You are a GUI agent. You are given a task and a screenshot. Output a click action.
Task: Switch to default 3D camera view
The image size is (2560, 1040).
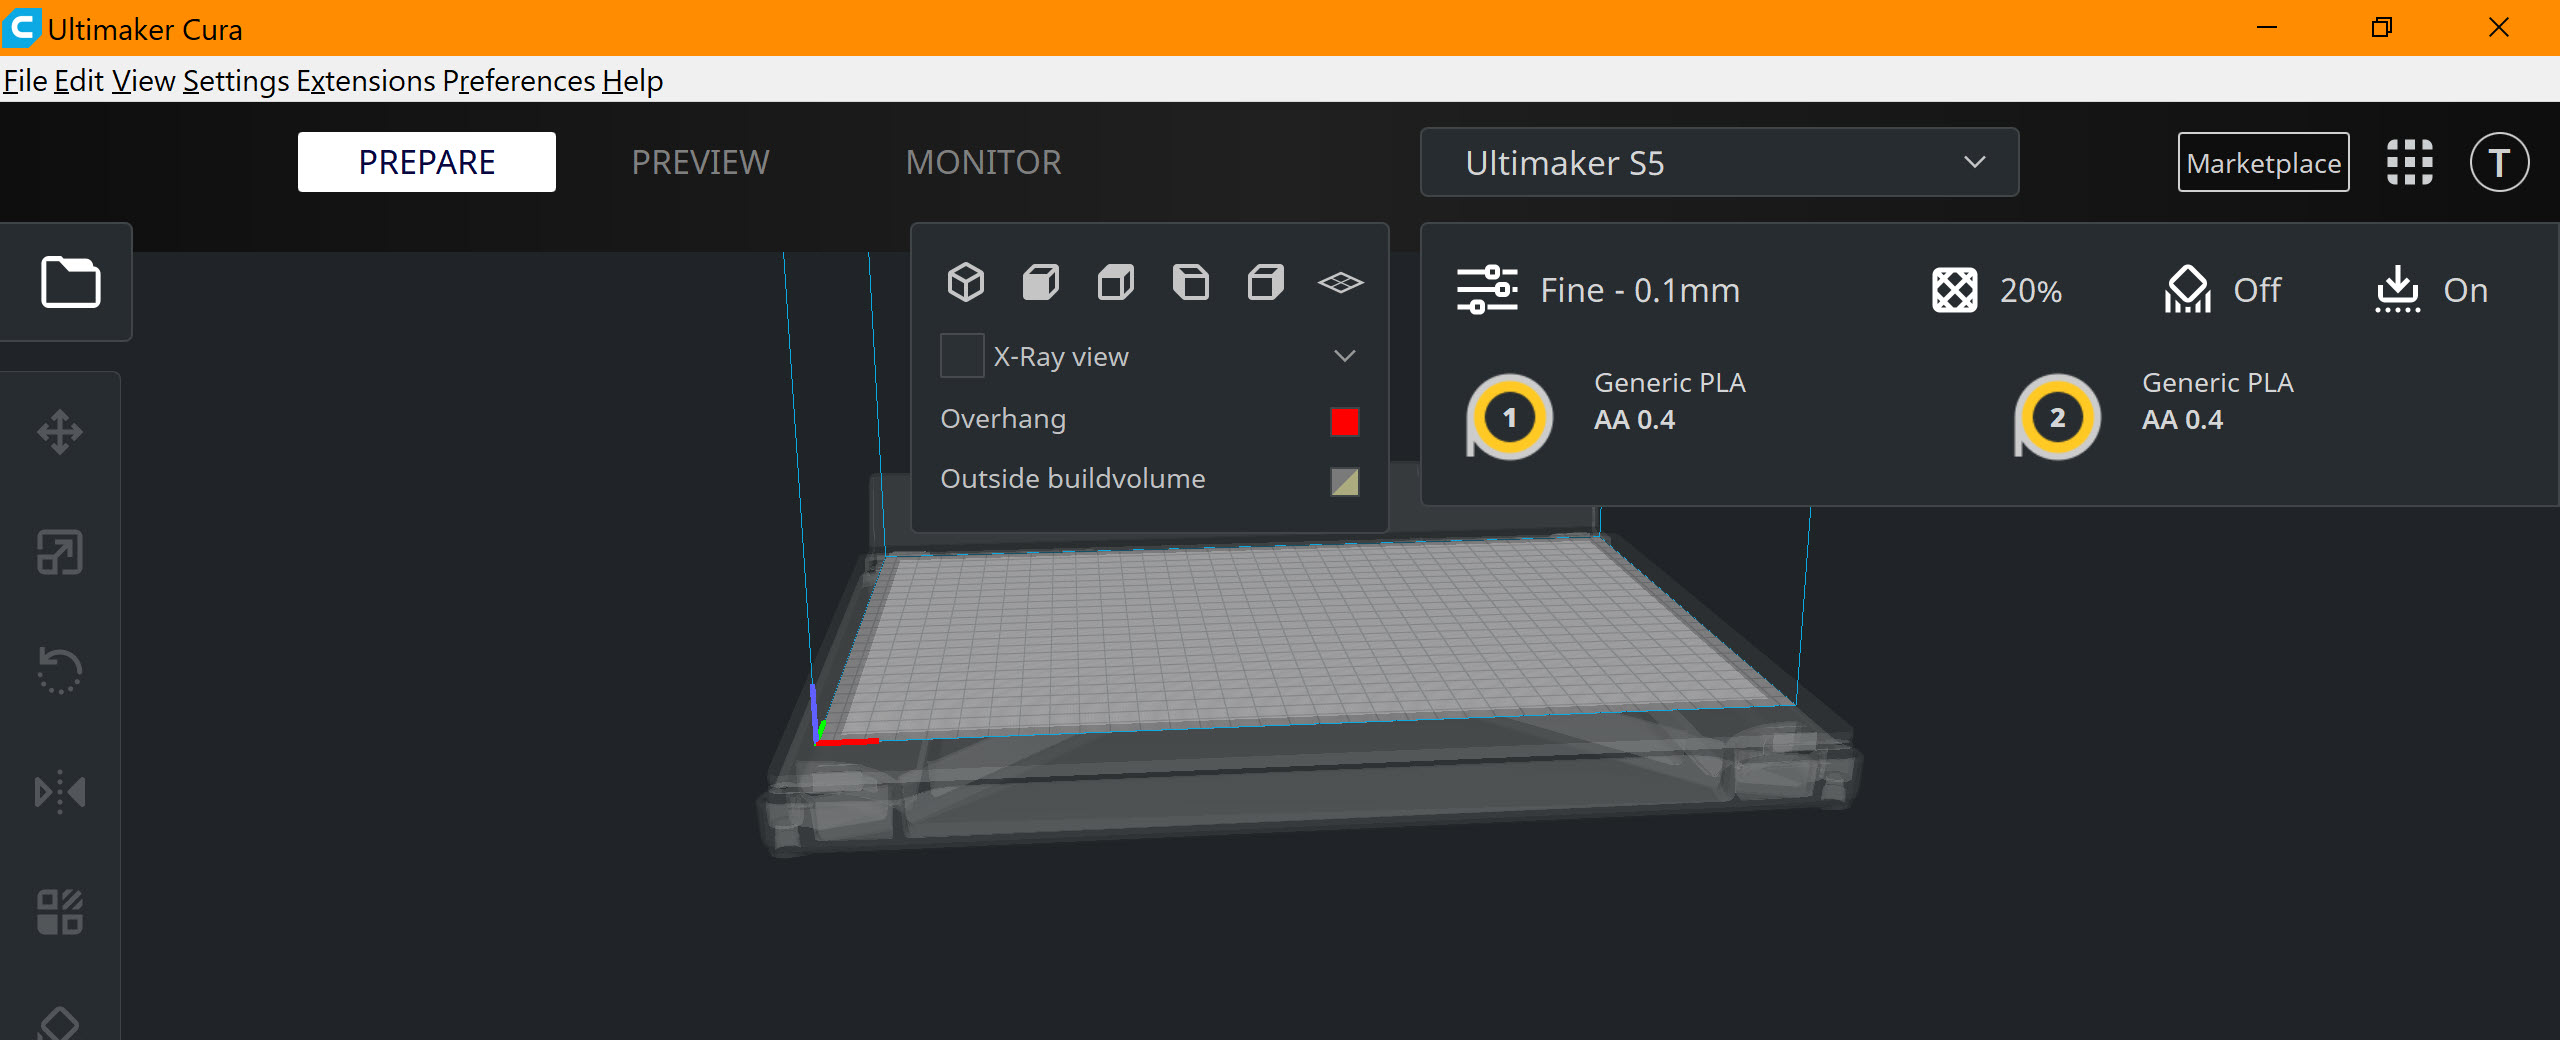pyautogui.click(x=964, y=282)
